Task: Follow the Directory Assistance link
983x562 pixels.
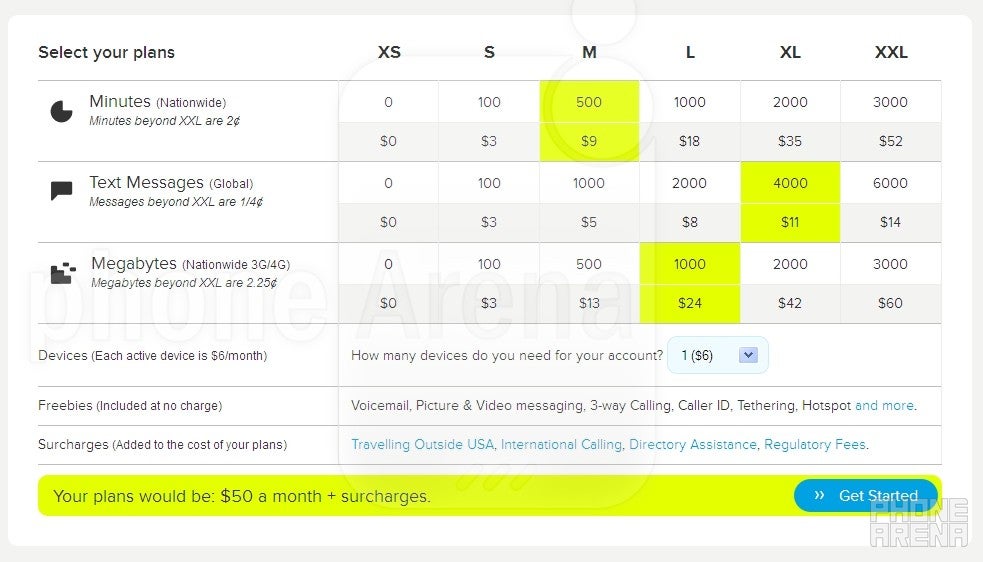Action: point(693,444)
